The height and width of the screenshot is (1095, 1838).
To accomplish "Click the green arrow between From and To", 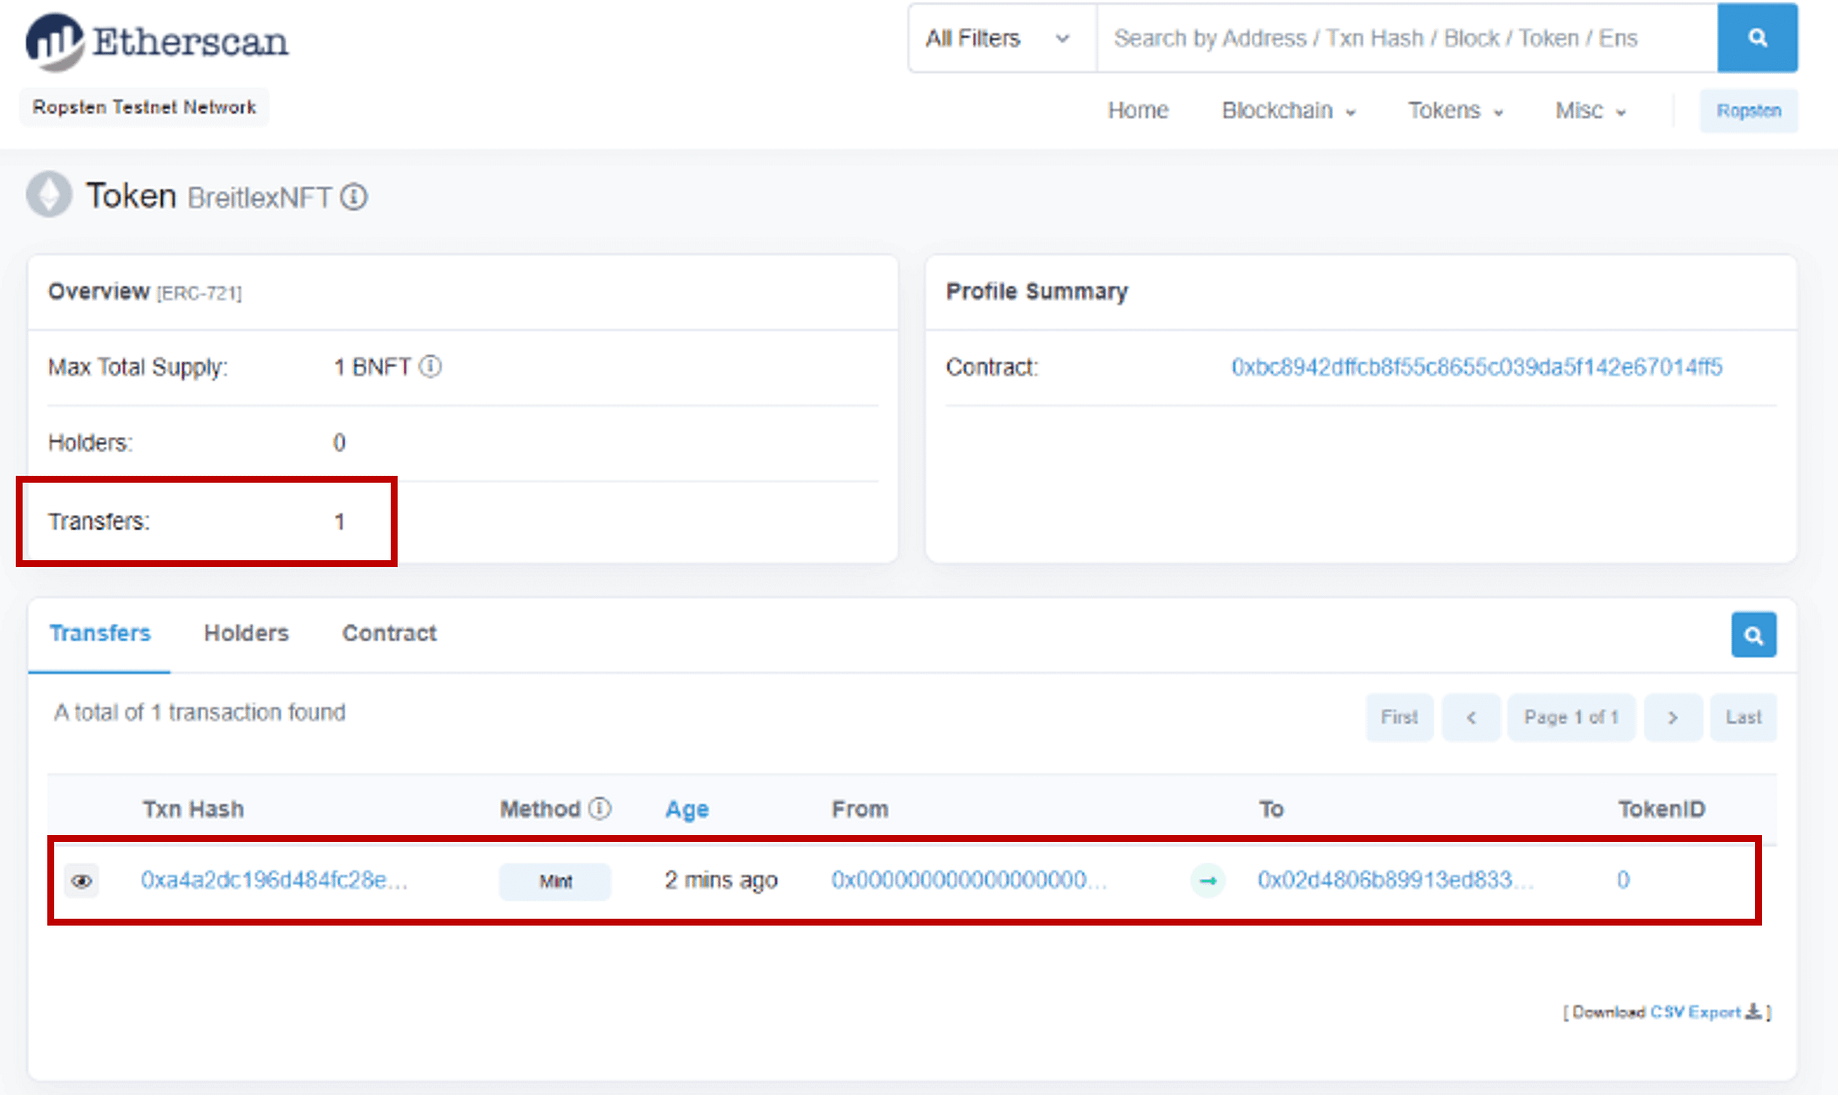I will (1208, 881).
